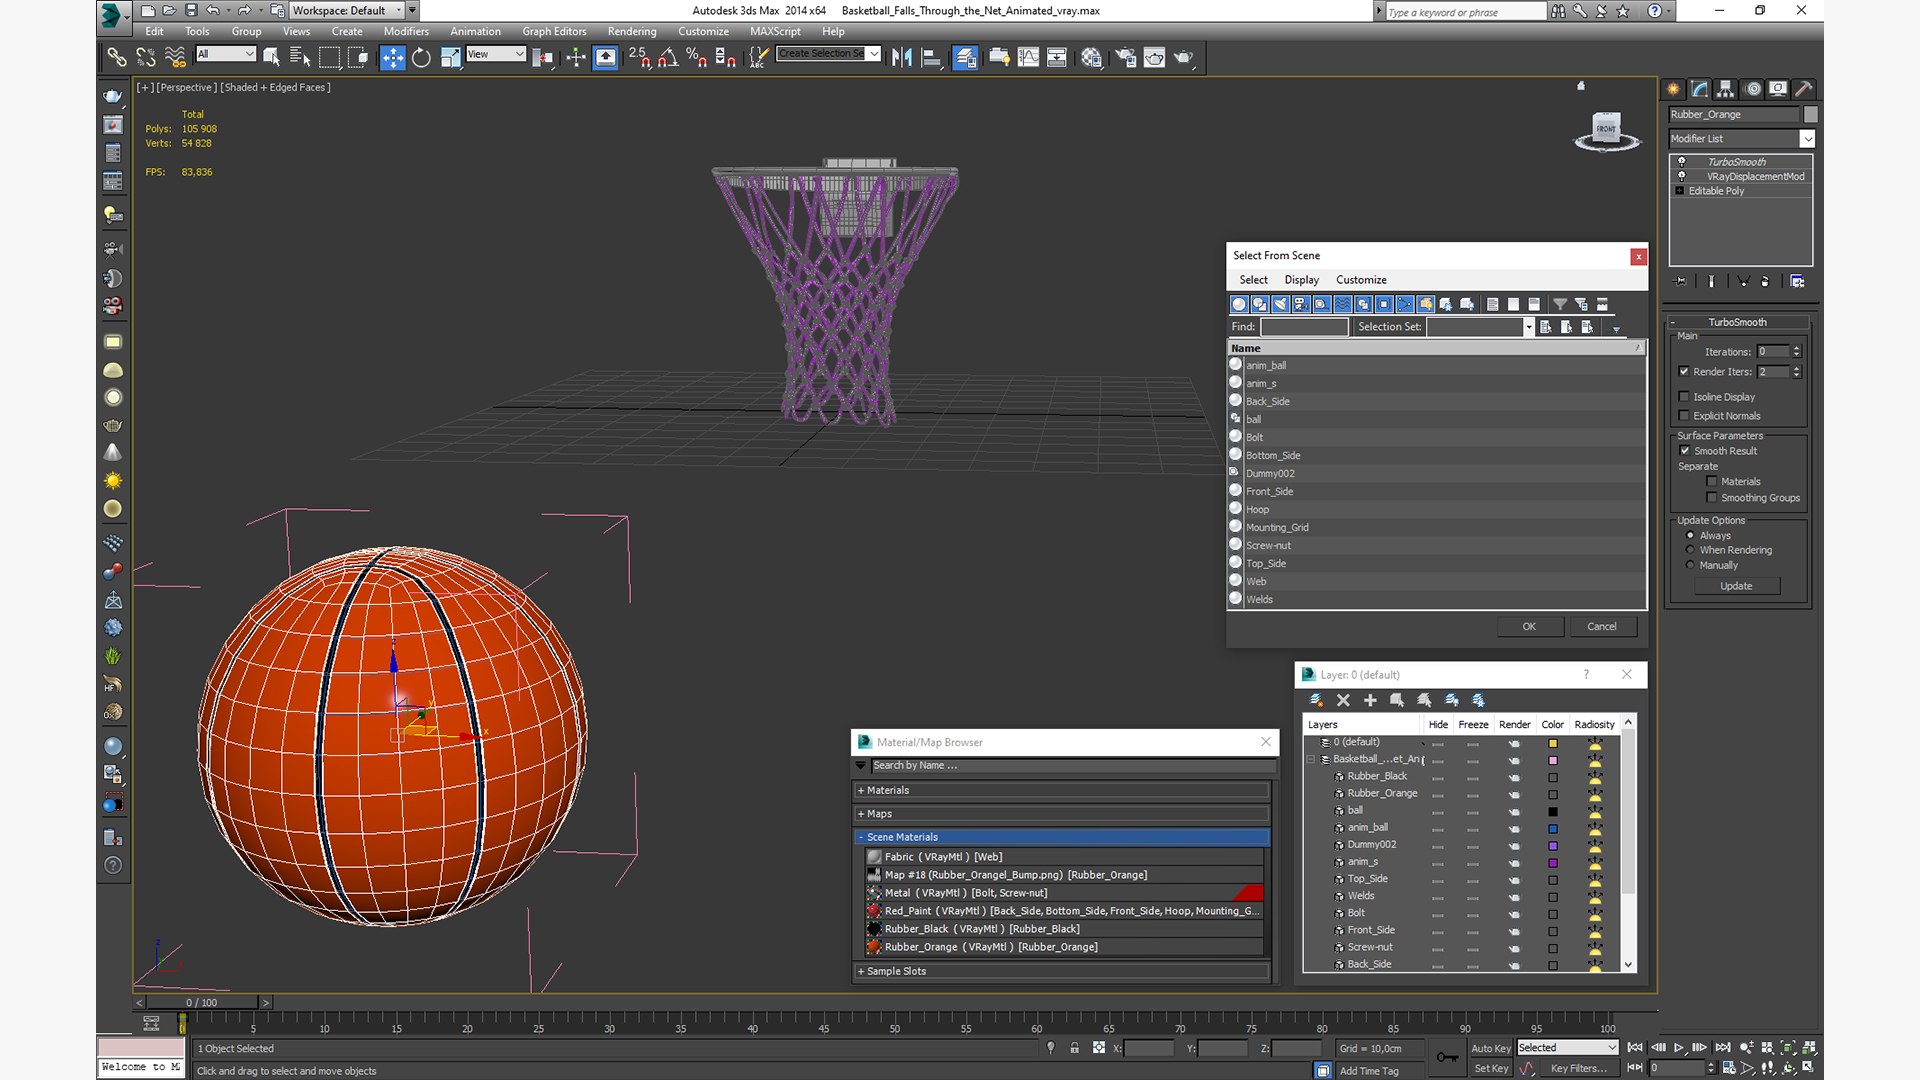Open the Graph Editors menu
This screenshot has height=1080, width=1920.
(x=554, y=31)
